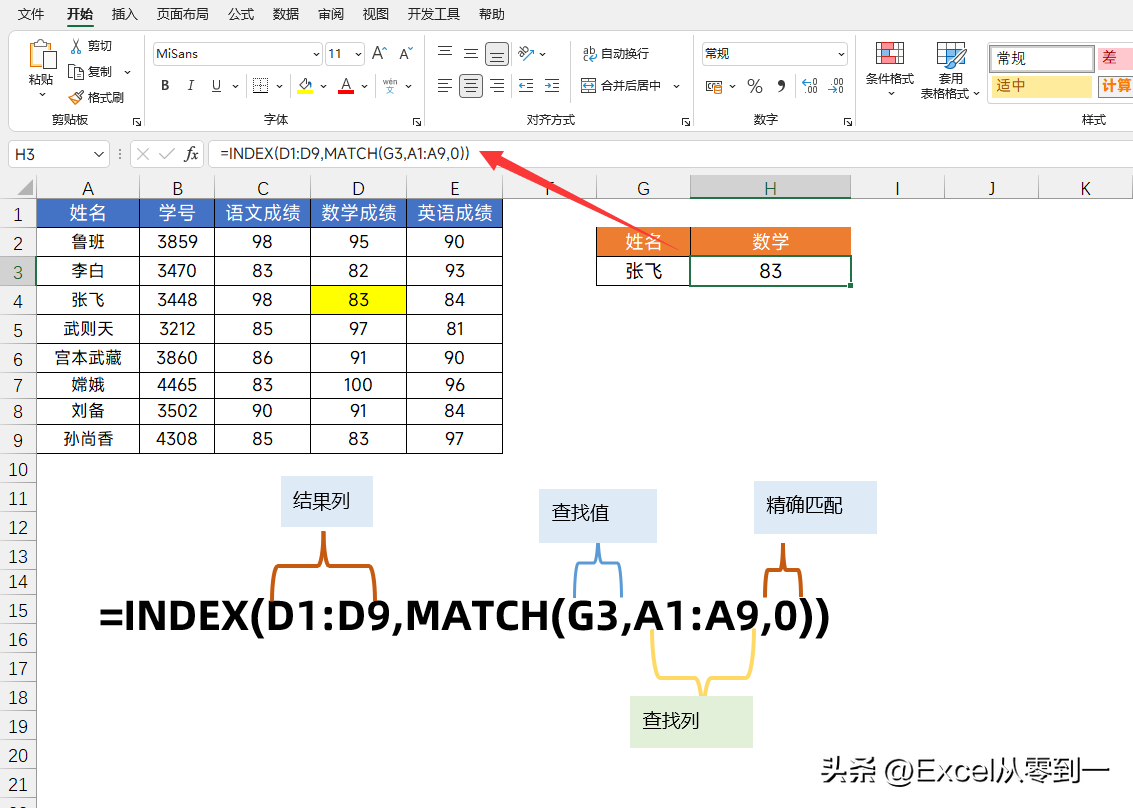Click into the formula bar text
This screenshot has height=808, width=1133.
click(x=345, y=153)
